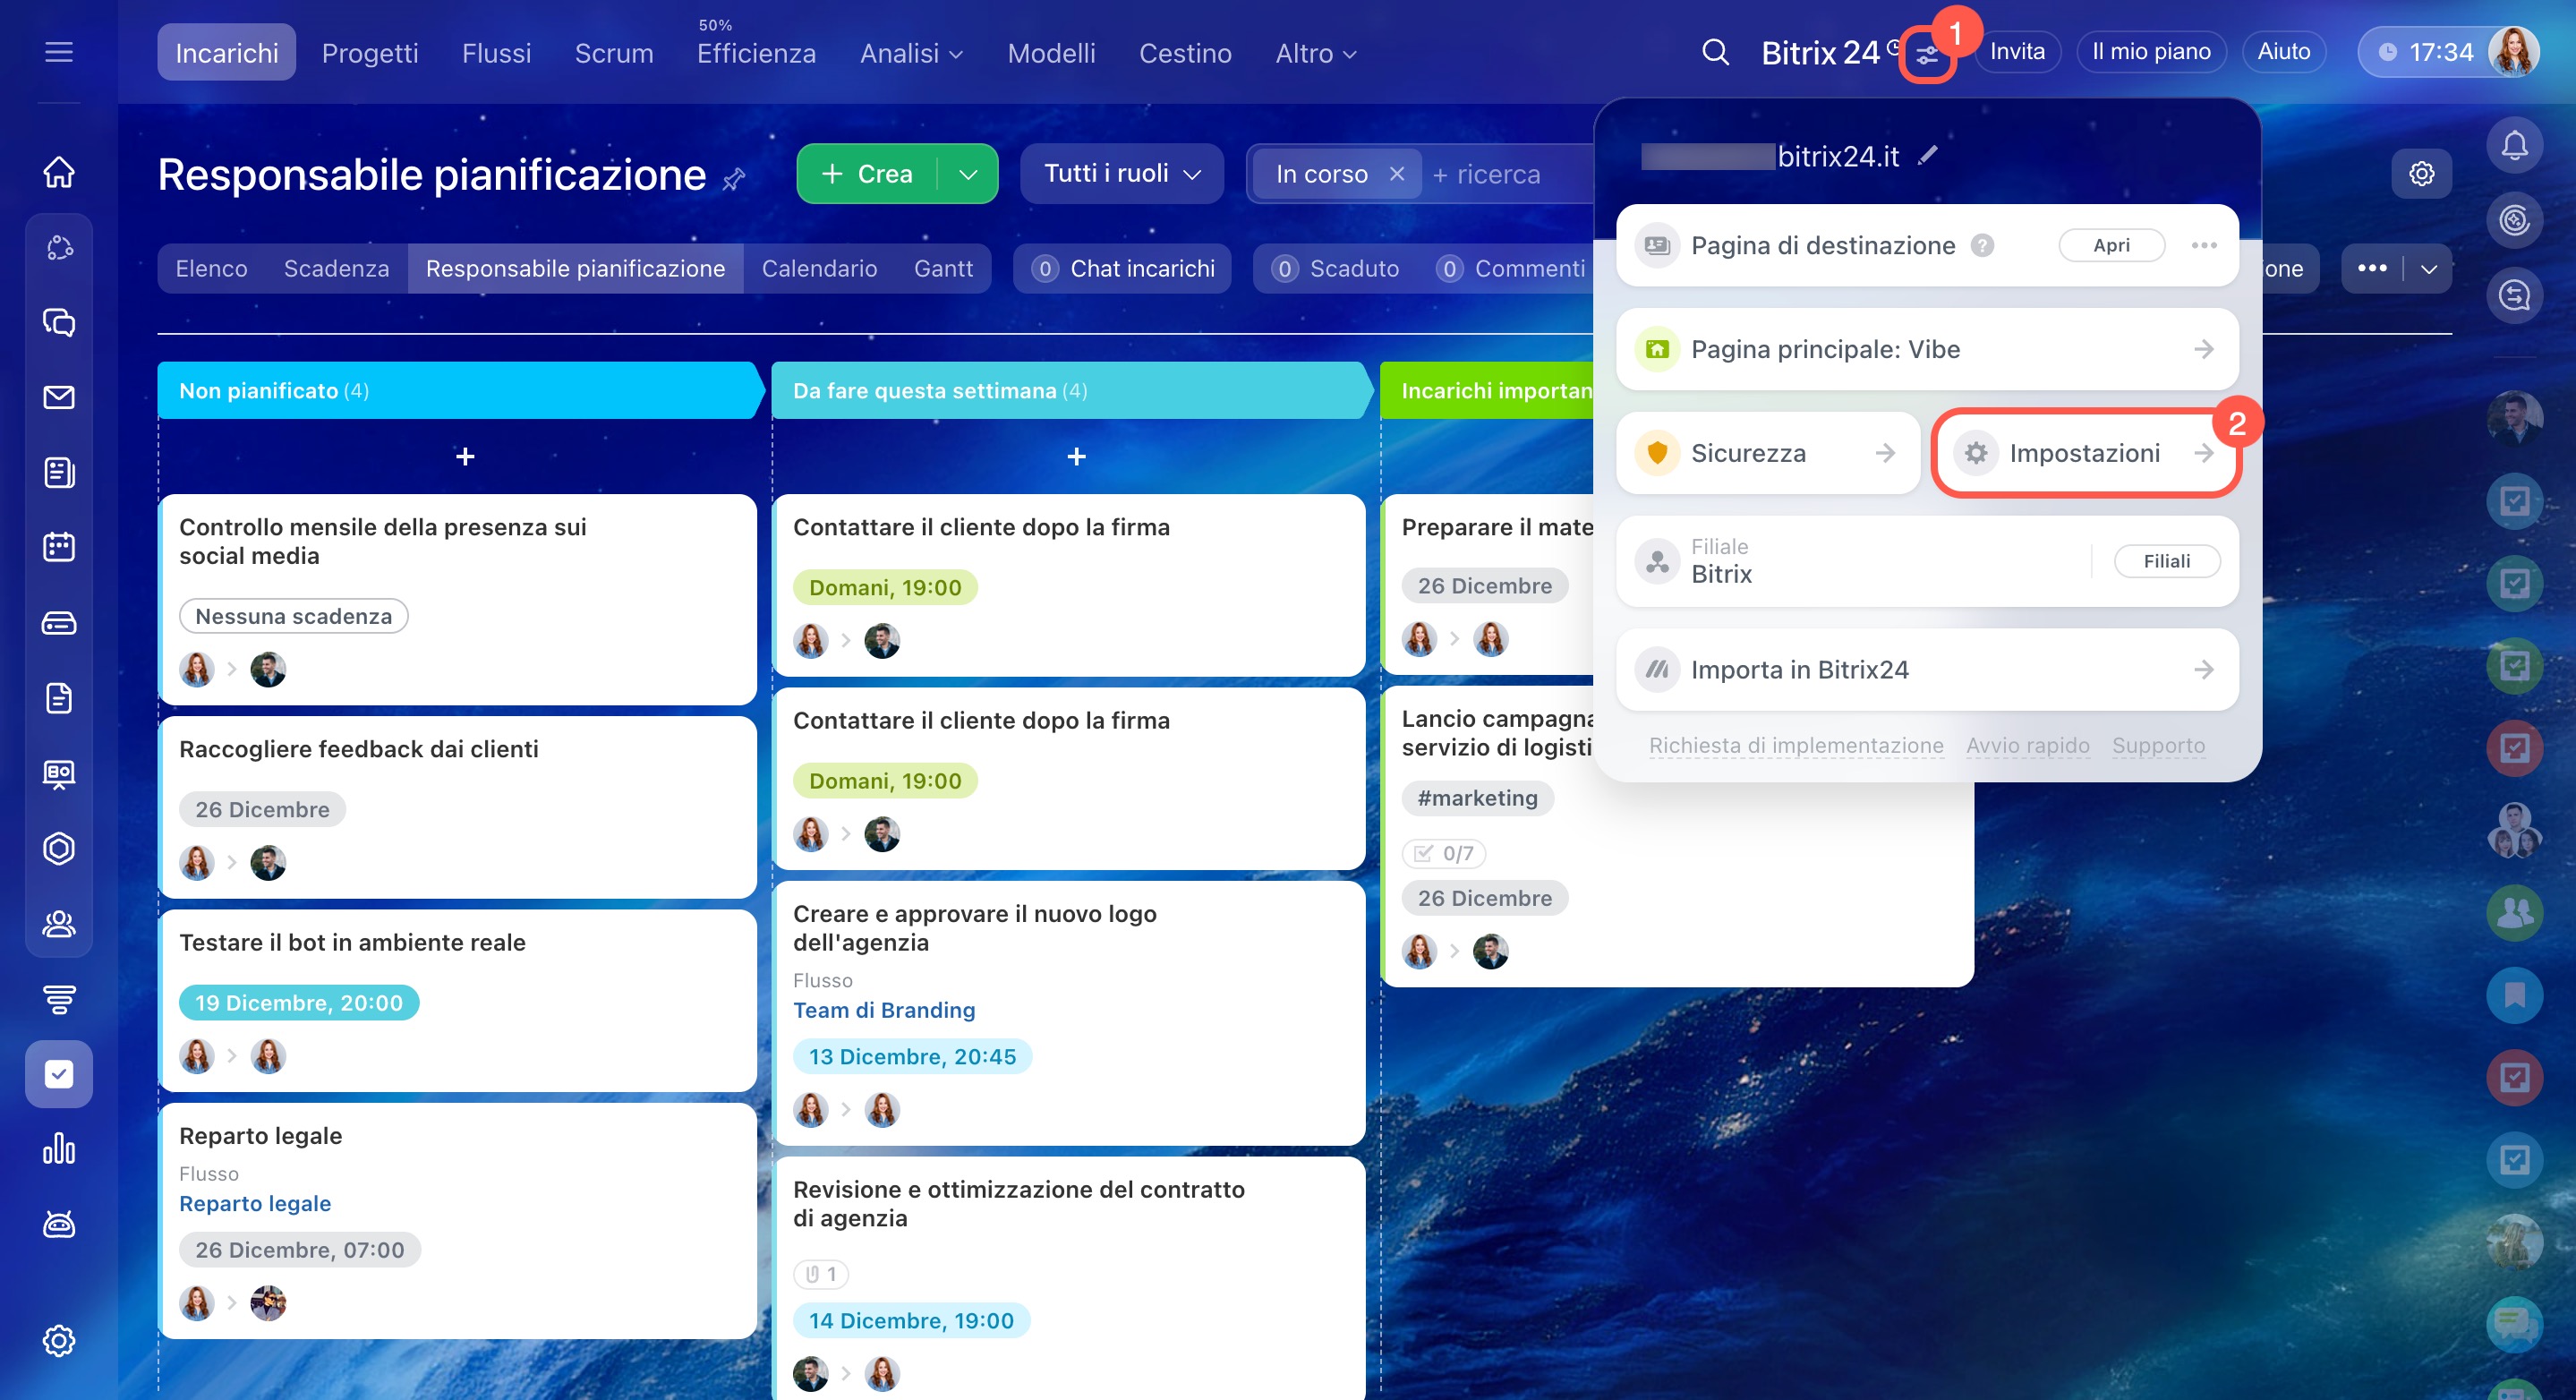
Task: Open the 'Team di Branding' flow link
Action: (883, 1010)
